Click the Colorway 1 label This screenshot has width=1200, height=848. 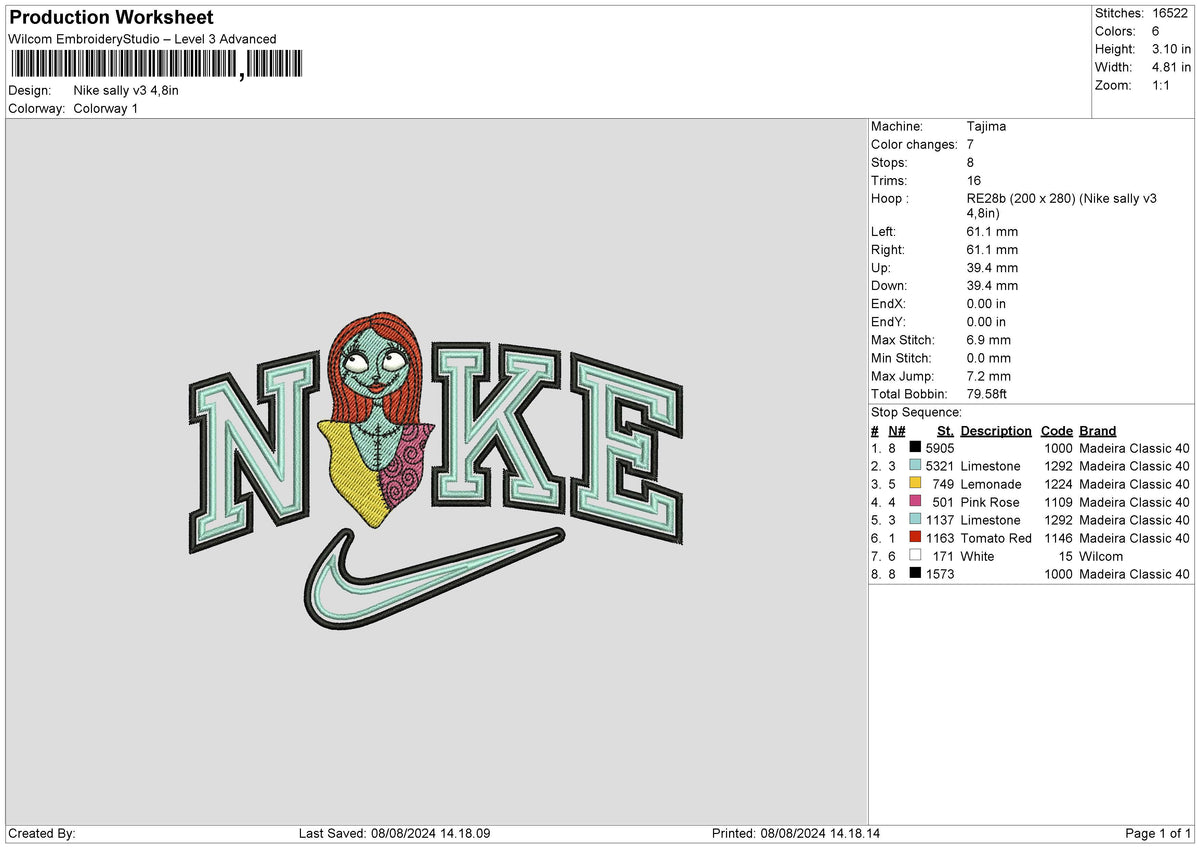105,108
